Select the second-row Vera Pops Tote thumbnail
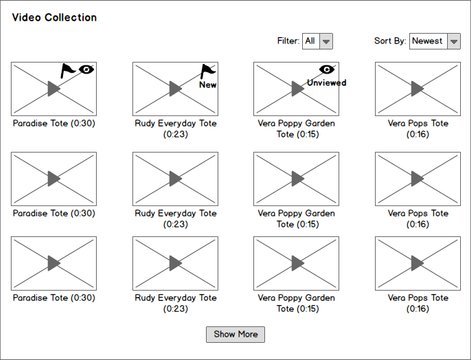 pyautogui.click(x=418, y=179)
